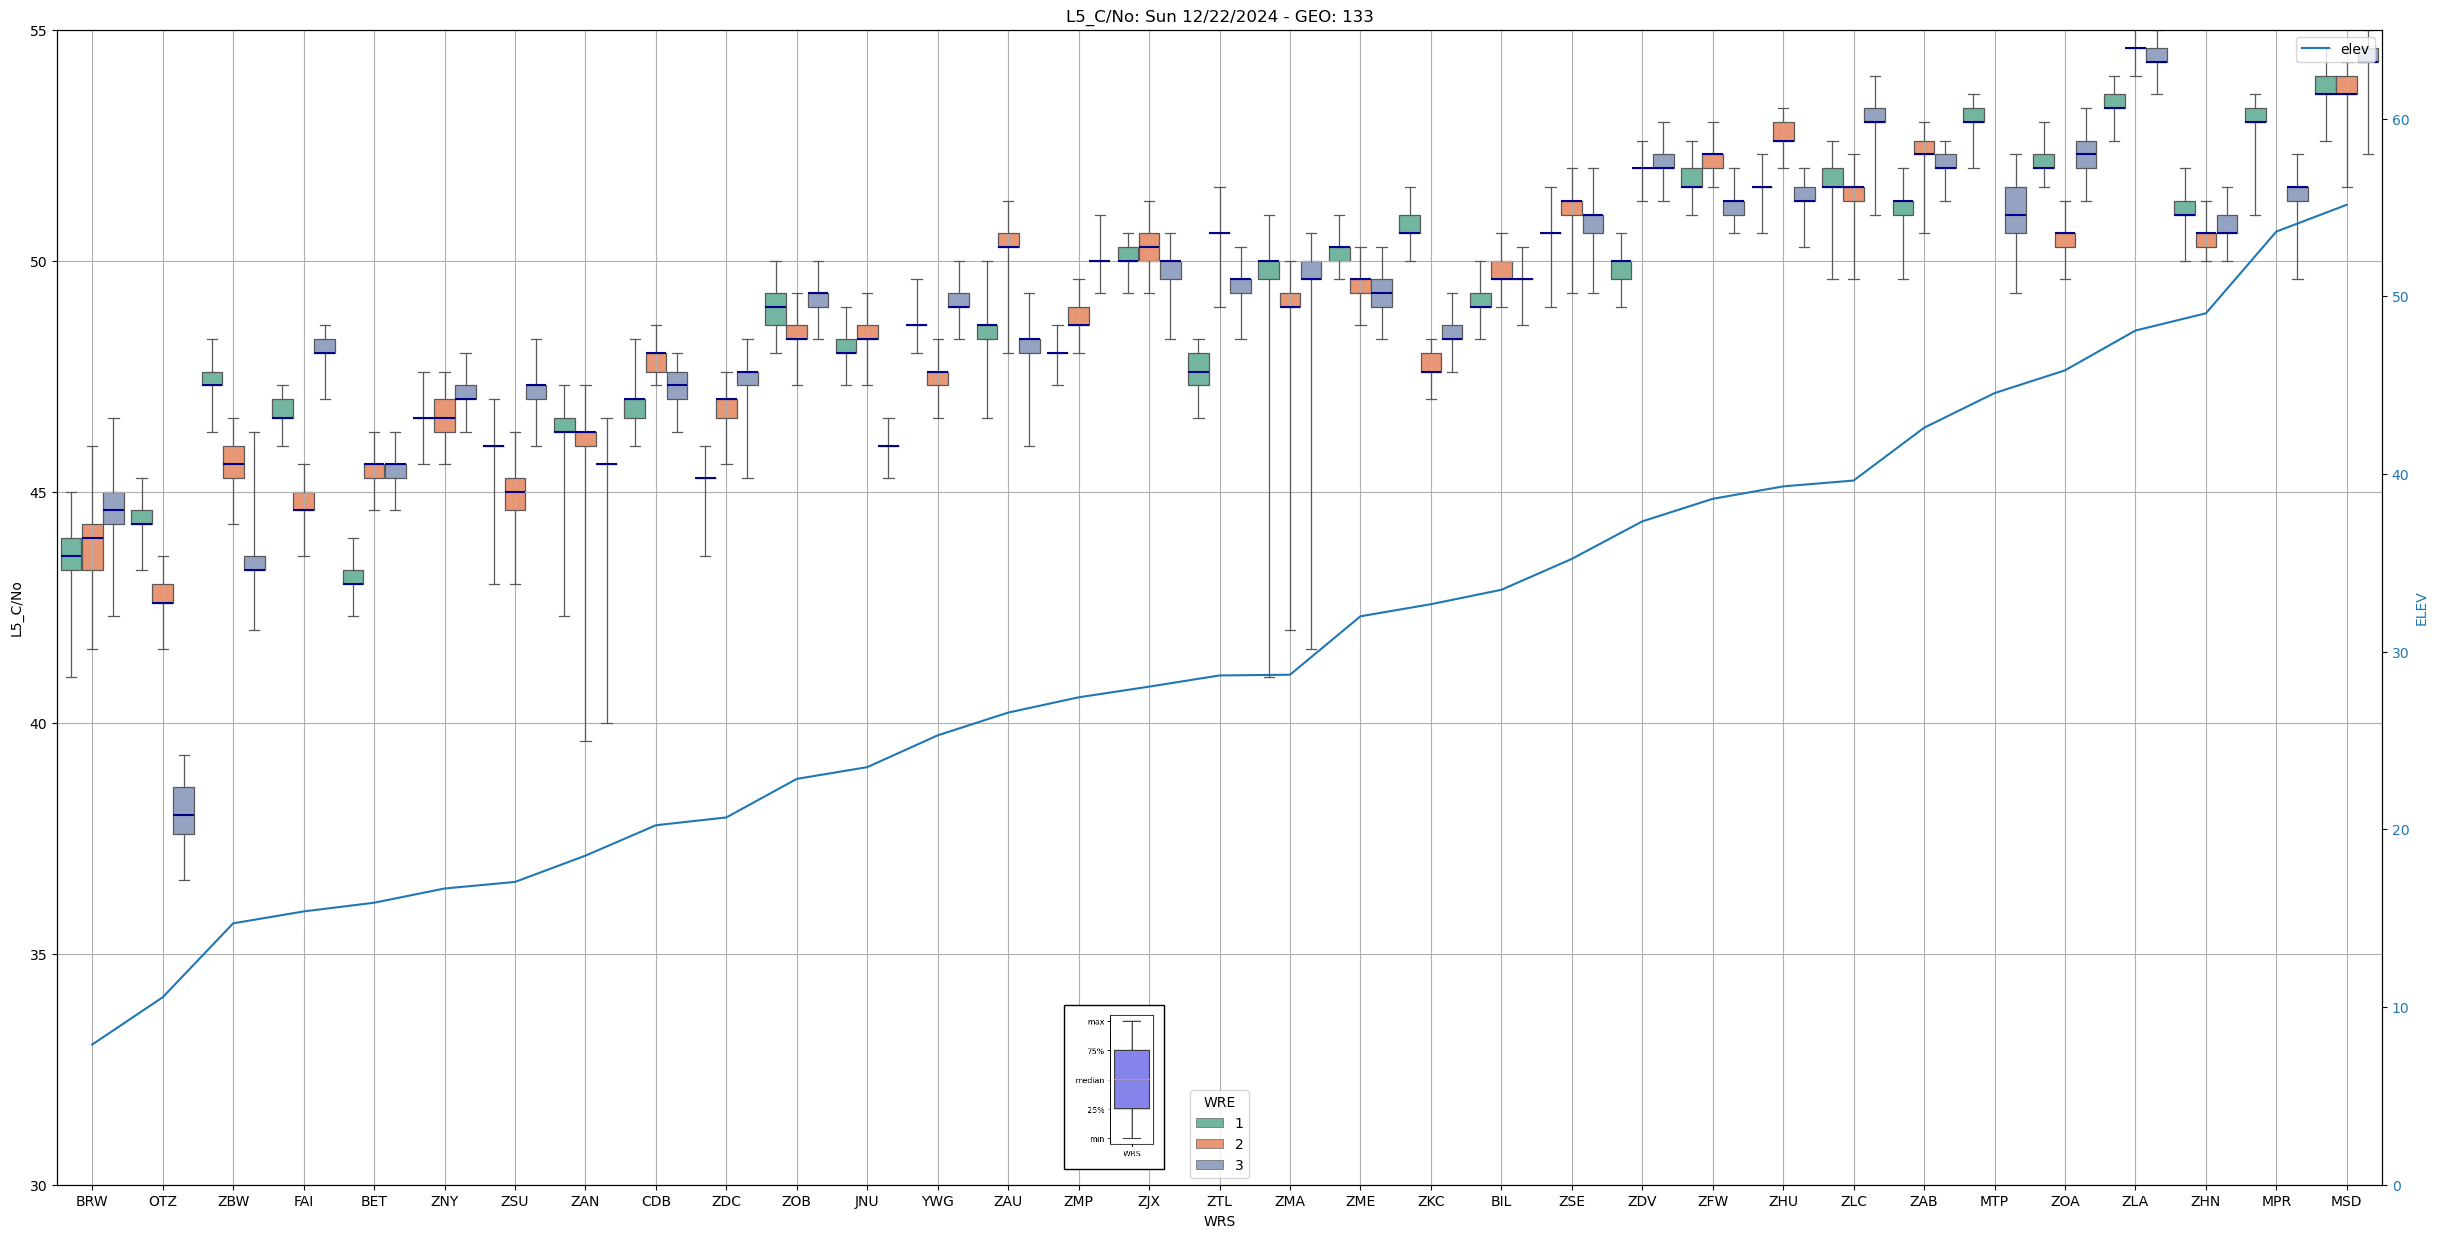
Task: Click the WRS x-axis title
Action: coord(1219,1221)
